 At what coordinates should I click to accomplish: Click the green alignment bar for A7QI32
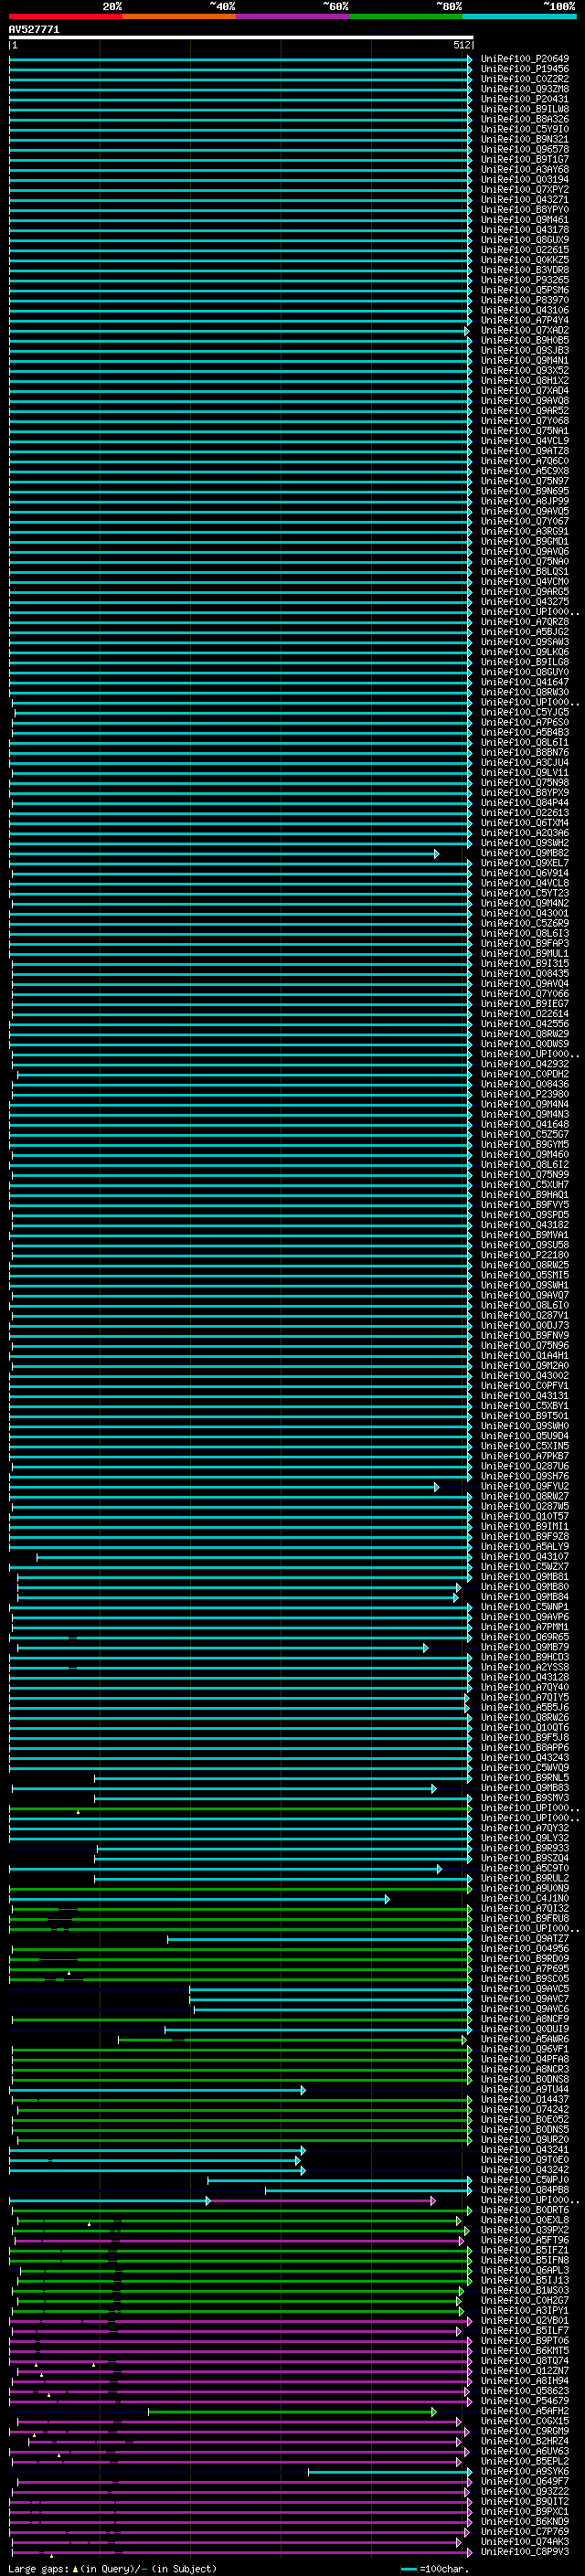pos(241,1909)
